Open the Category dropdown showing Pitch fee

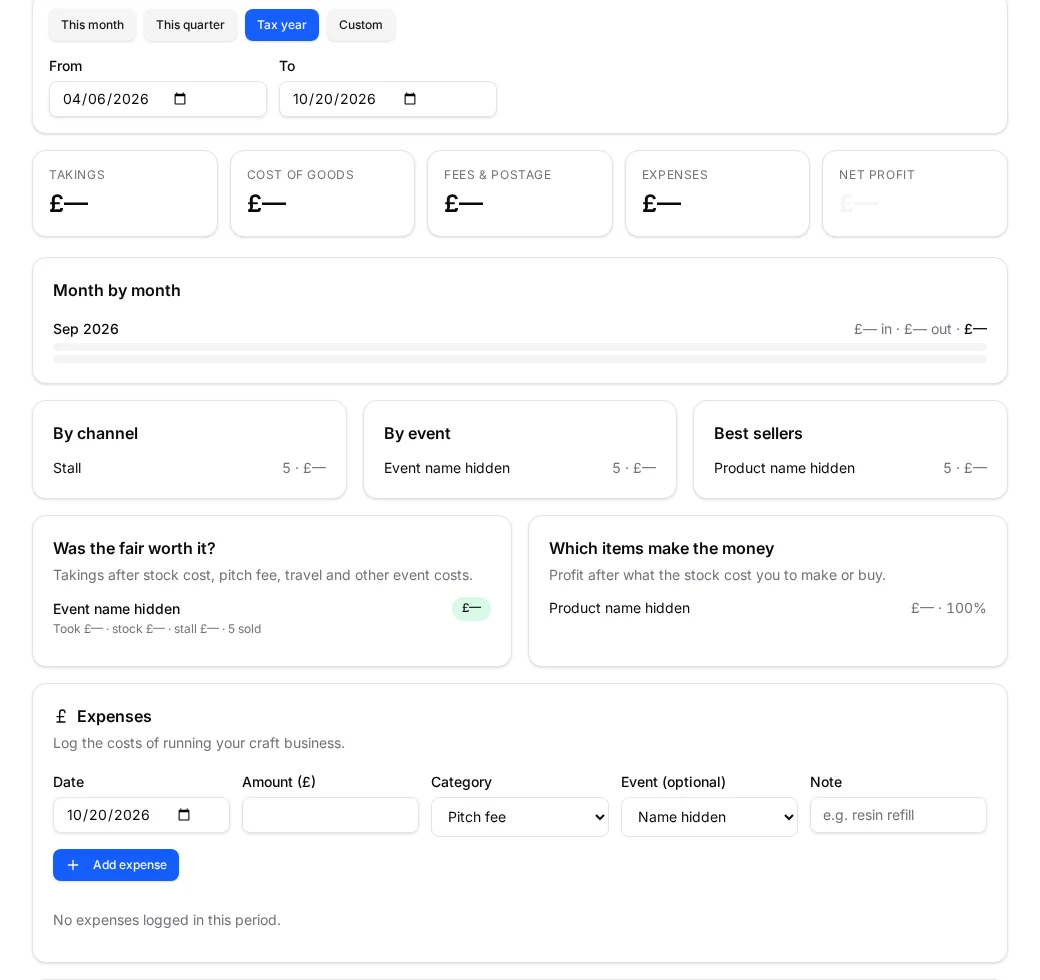(x=520, y=817)
